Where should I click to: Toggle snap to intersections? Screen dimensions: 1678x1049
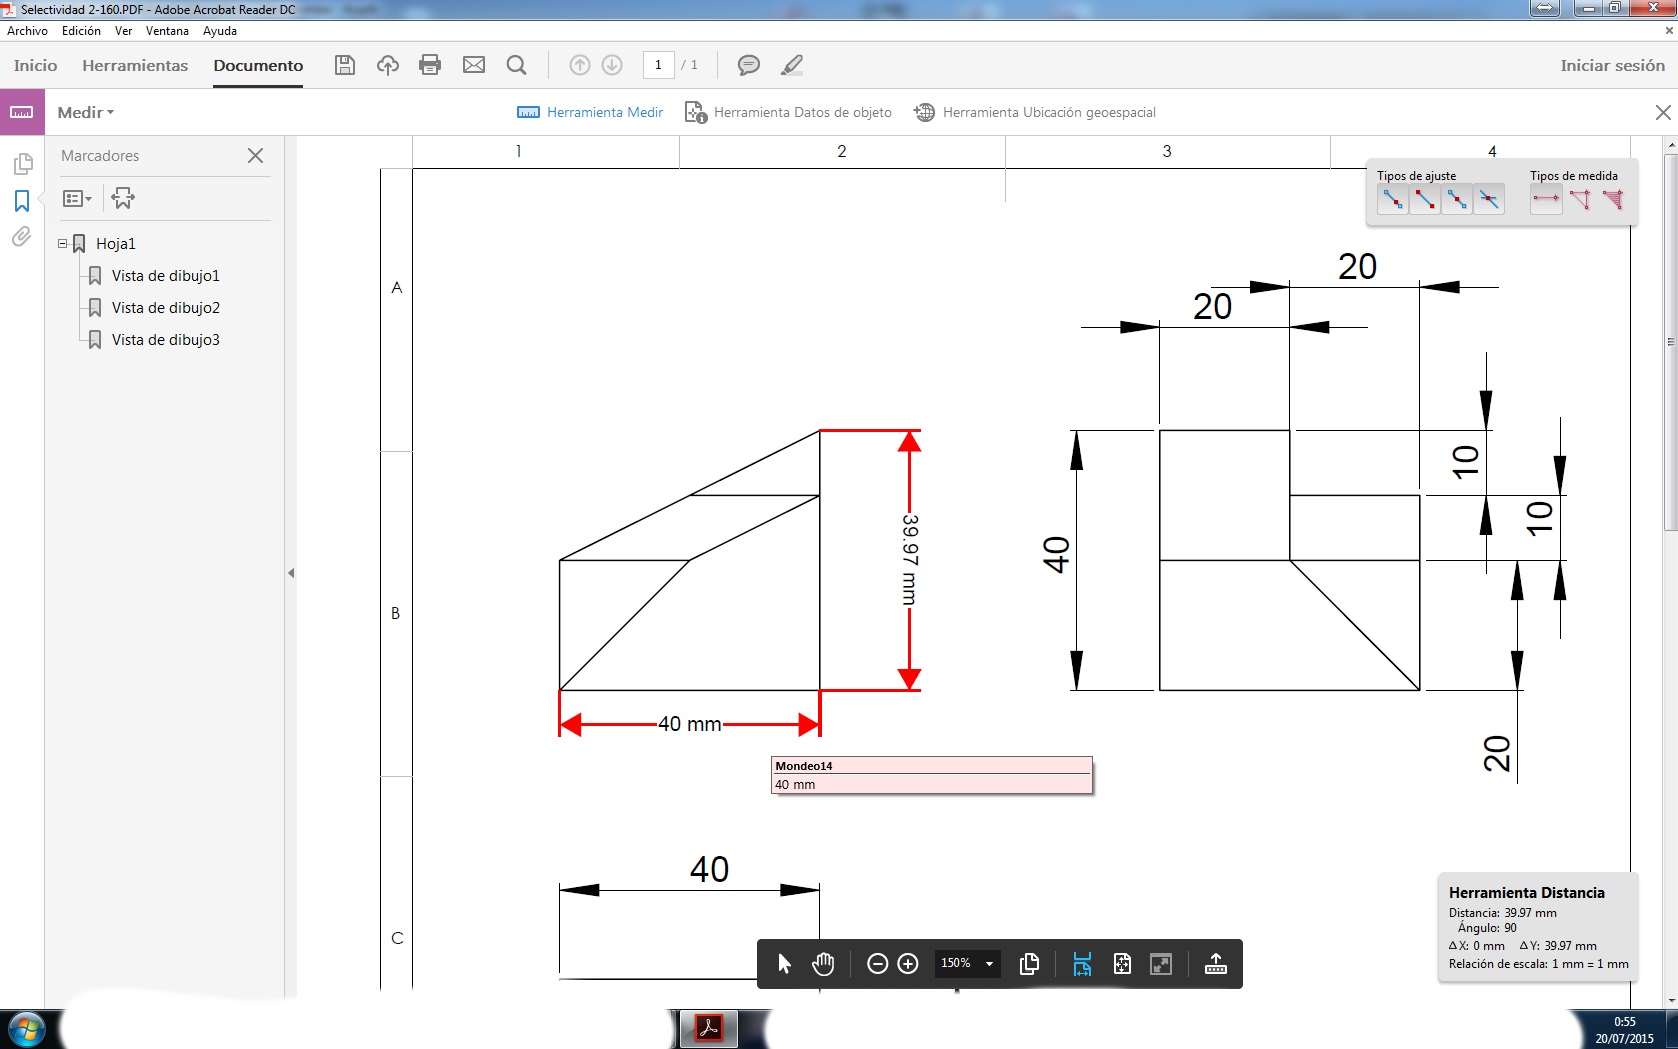(x=1488, y=199)
